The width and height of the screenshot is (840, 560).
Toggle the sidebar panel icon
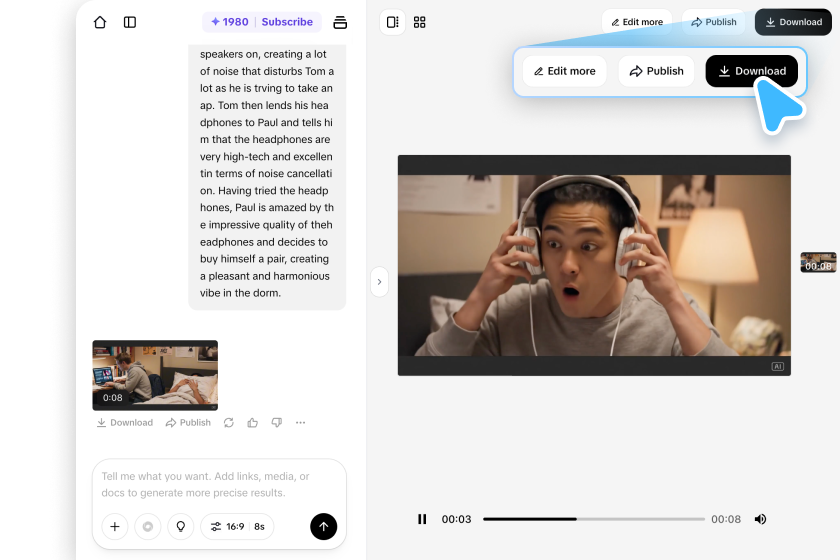(130, 22)
